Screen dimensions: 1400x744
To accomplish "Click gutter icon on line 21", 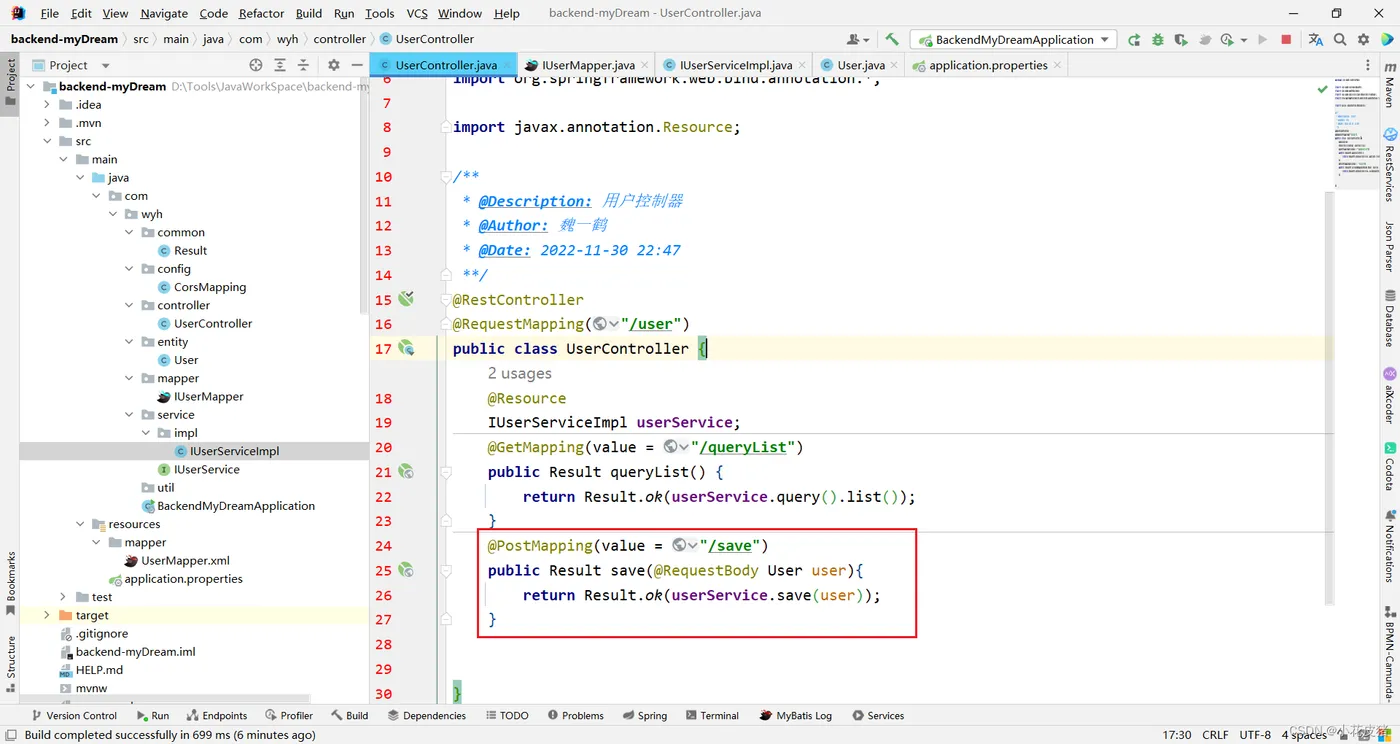I will 406,471.
